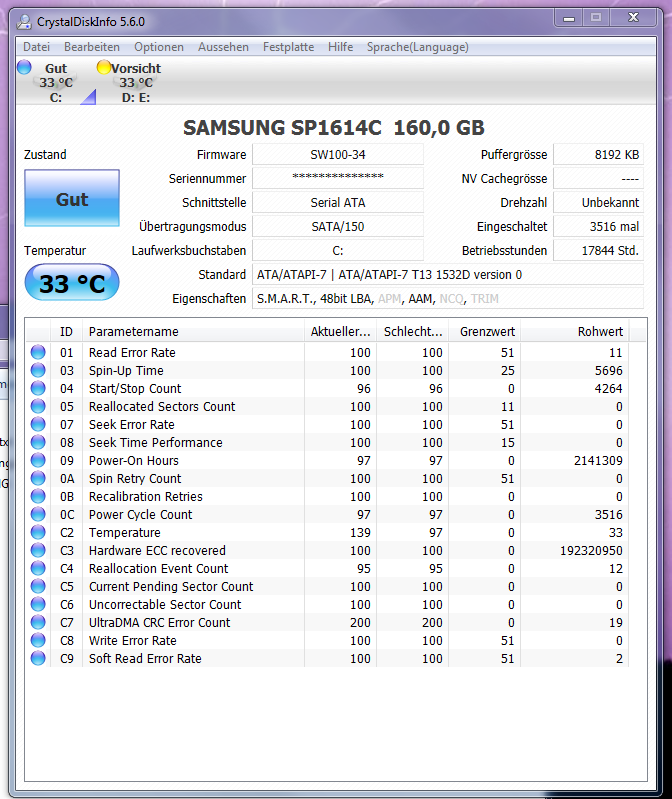Click the status icon for Soft Read Error Rate
This screenshot has width=672, height=799.
tap(38, 658)
